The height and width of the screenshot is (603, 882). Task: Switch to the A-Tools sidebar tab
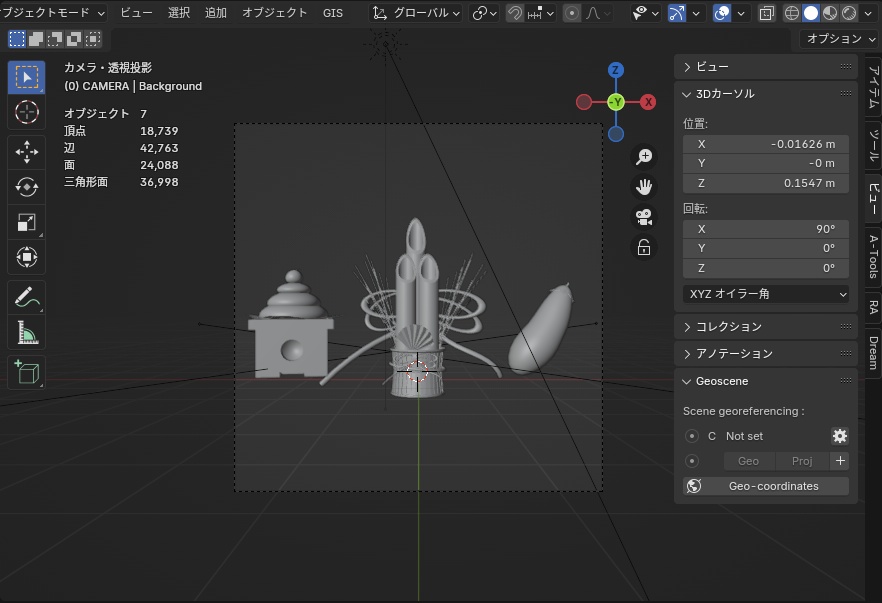coord(872,257)
